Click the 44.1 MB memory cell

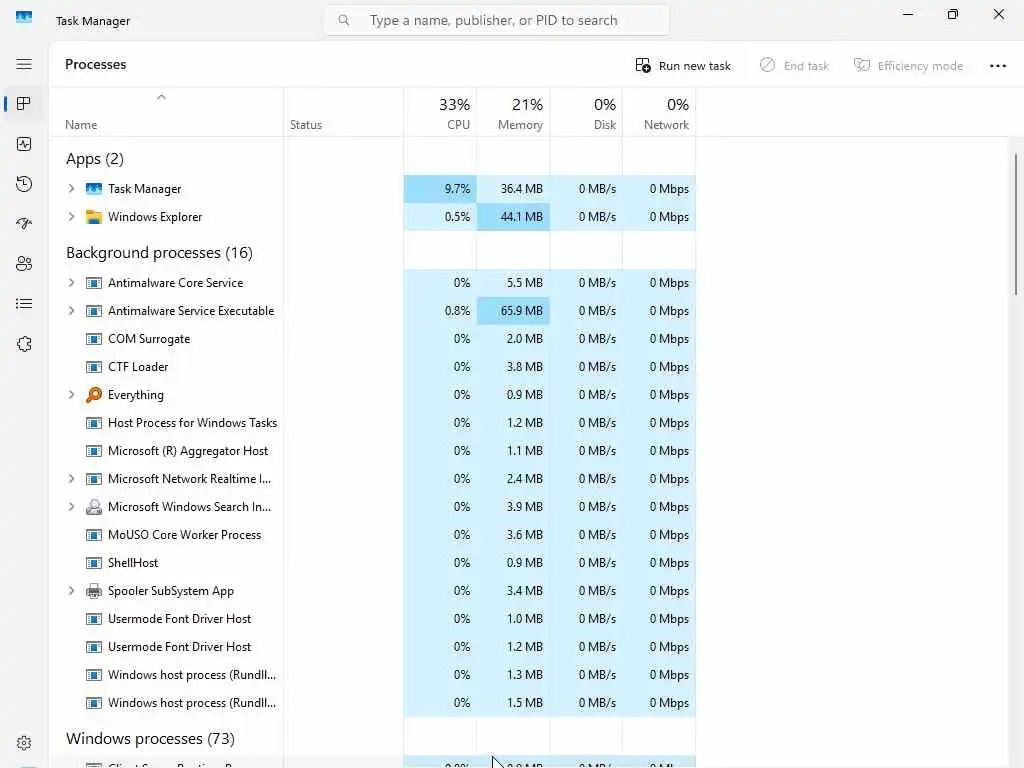coord(513,217)
